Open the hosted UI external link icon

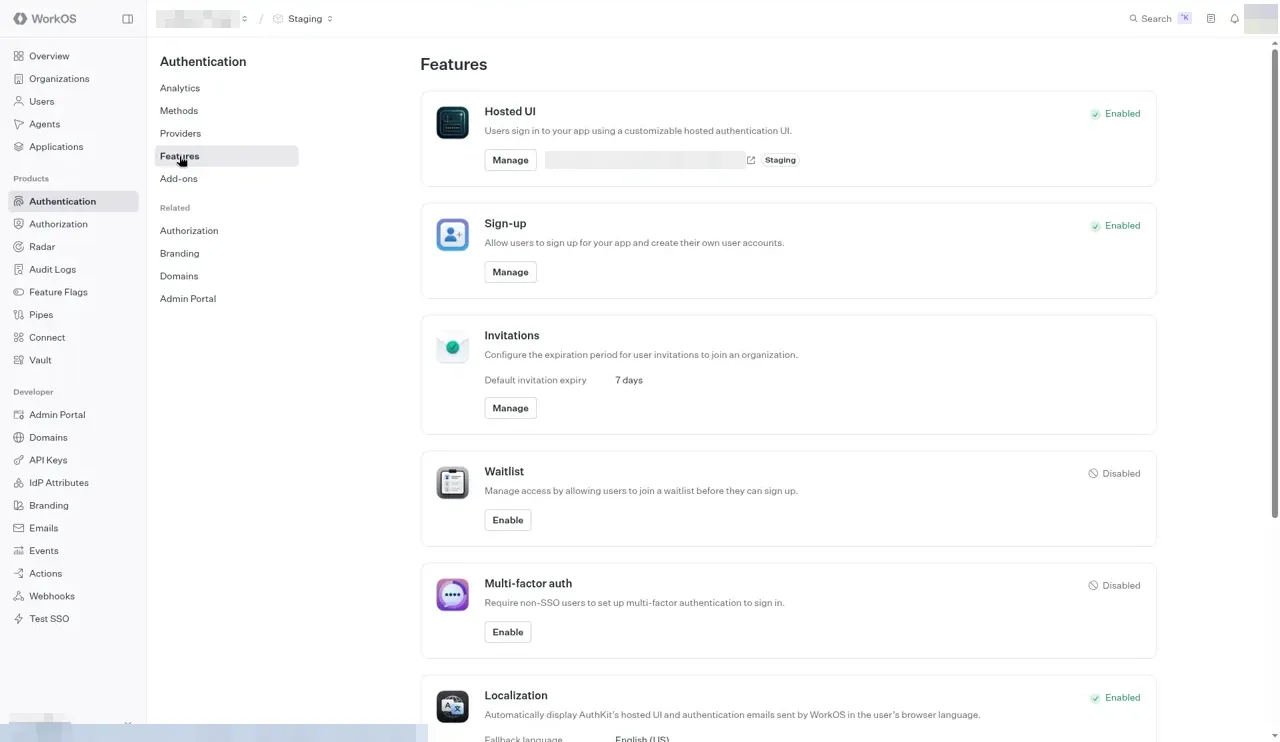[x=751, y=160]
